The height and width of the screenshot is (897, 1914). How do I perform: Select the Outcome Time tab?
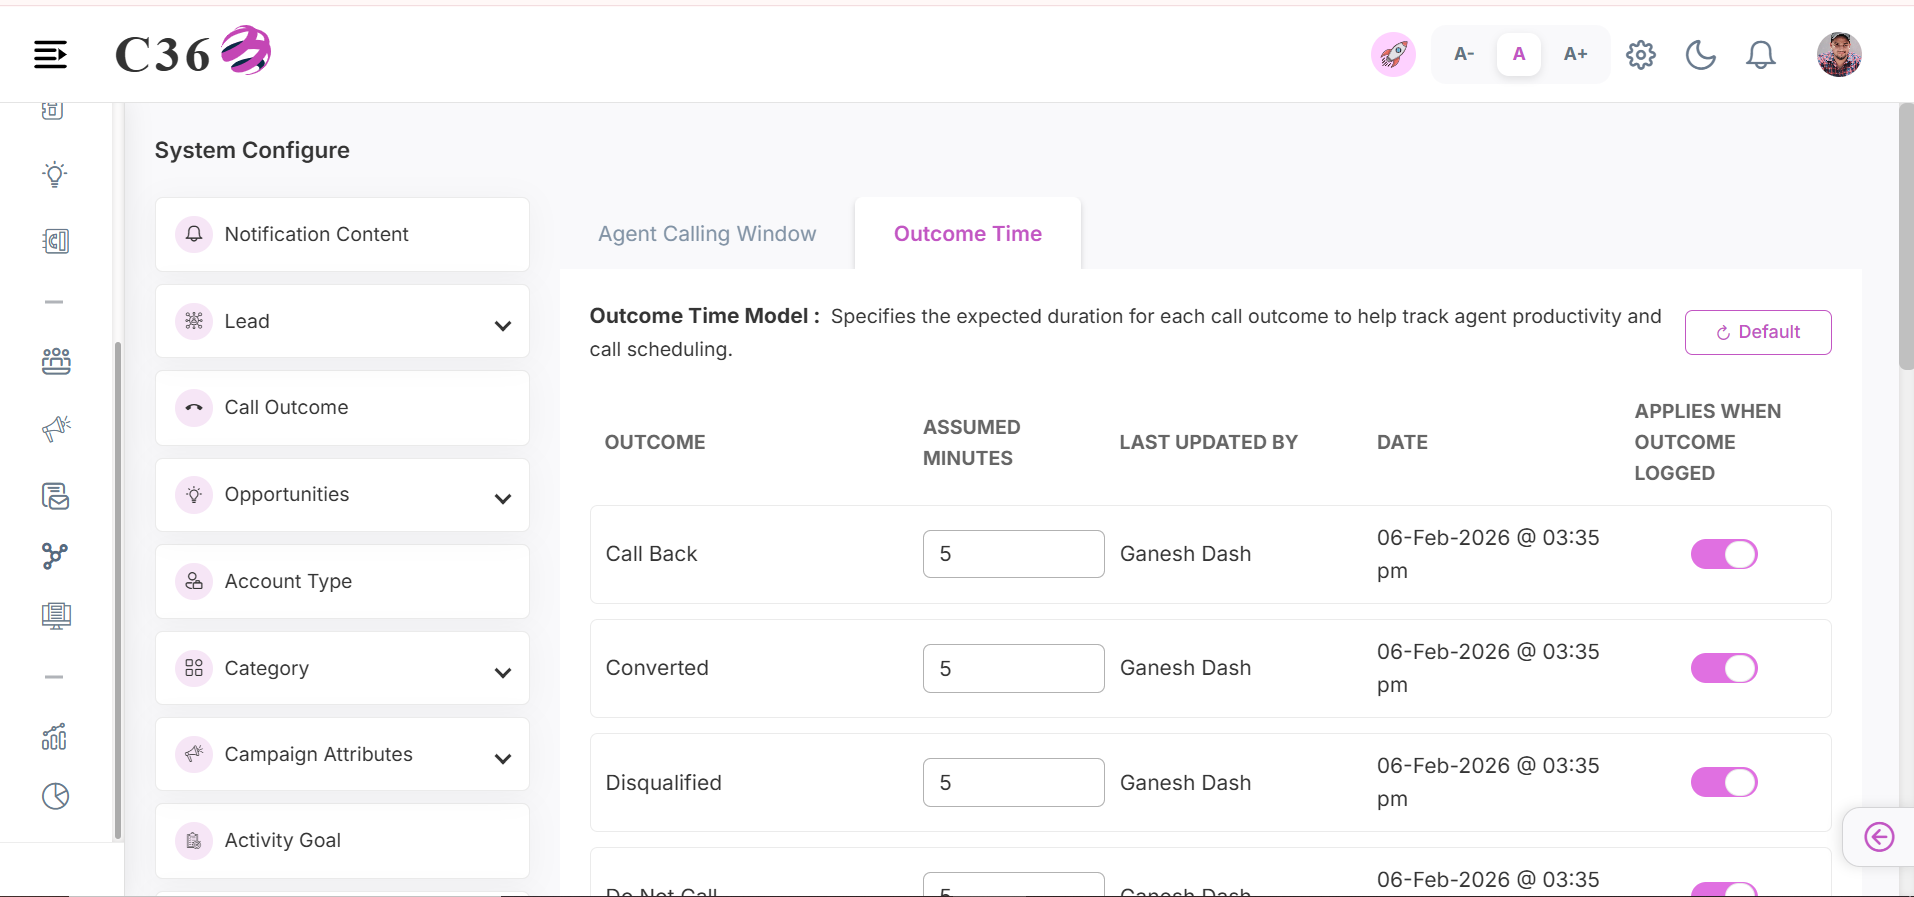pos(968,234)
